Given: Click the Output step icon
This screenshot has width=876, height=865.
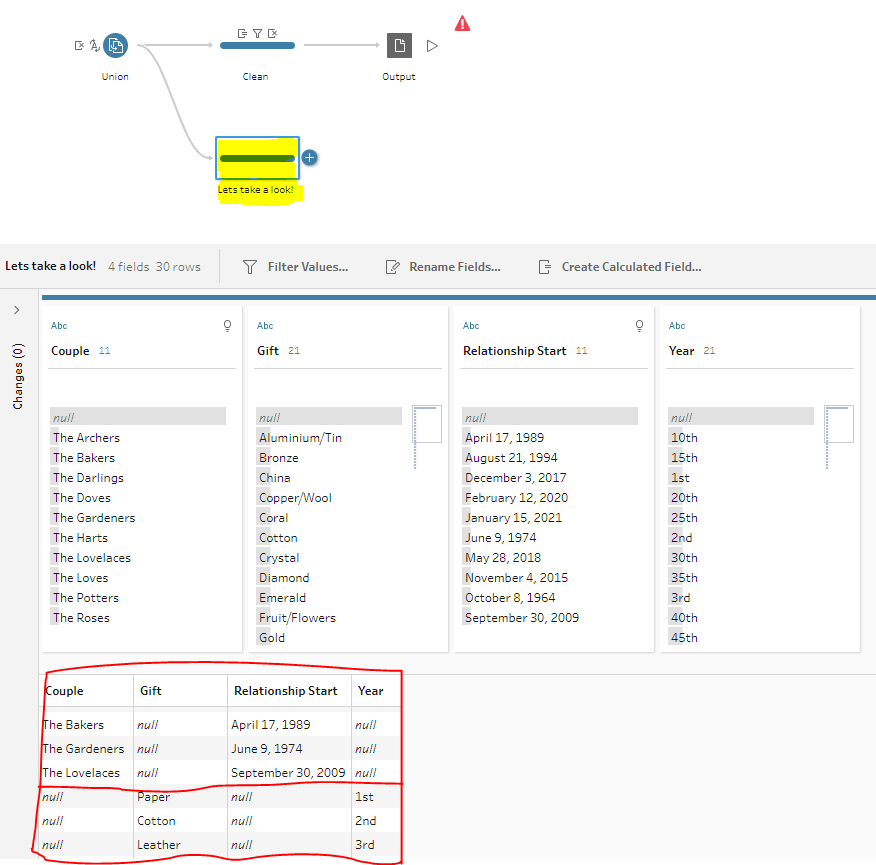Looking at the screenshot, I should [399, 45].
